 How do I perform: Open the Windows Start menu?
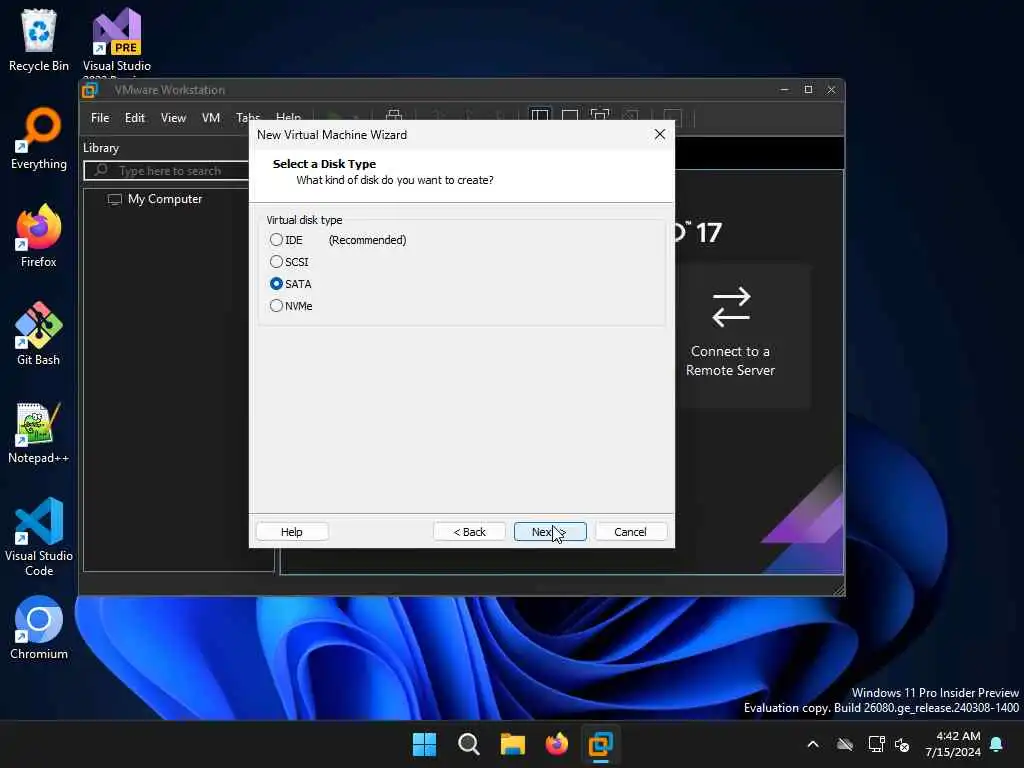pos(424,744)
